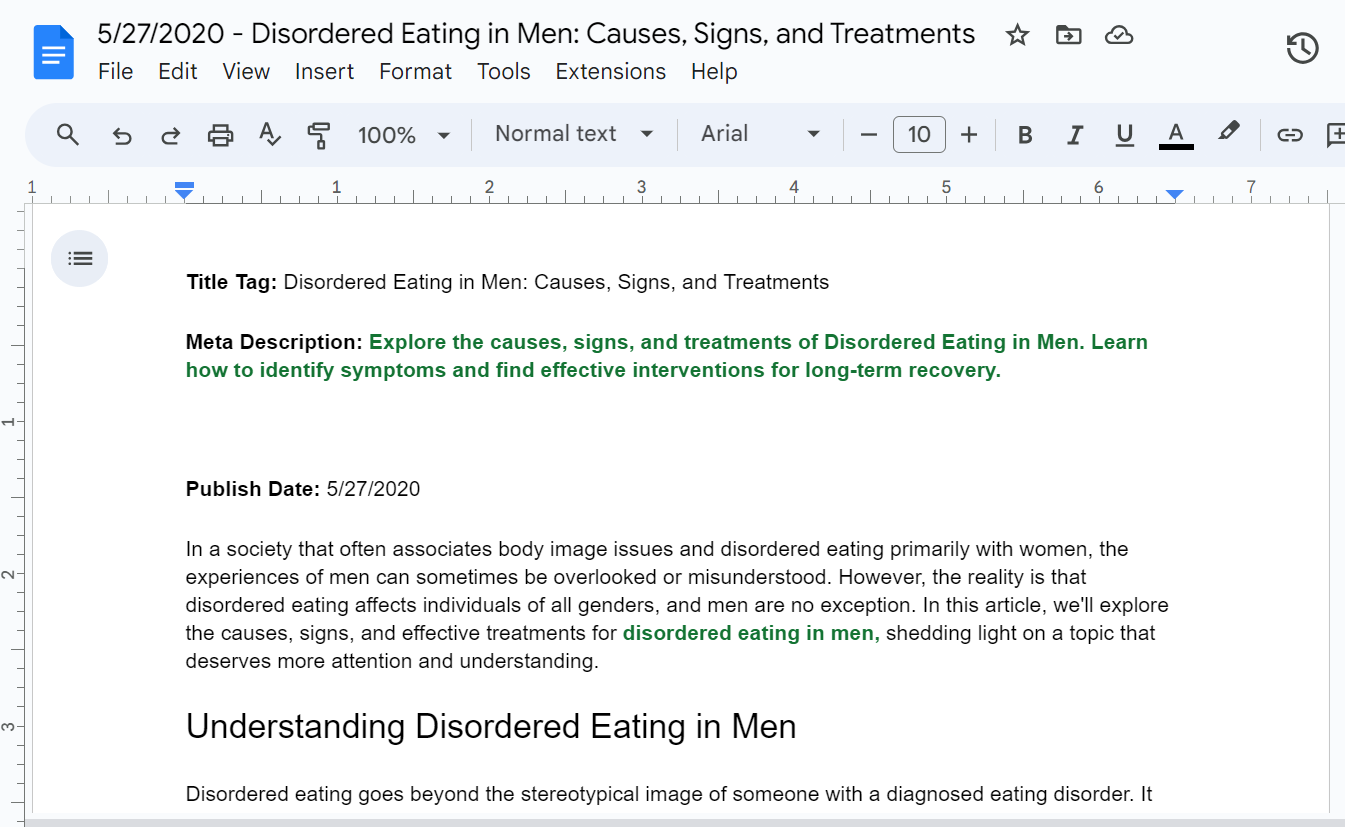Open the Extensions menu
Image resolution: width=1345 pixels, height=827 pixels.
[610, 72]
